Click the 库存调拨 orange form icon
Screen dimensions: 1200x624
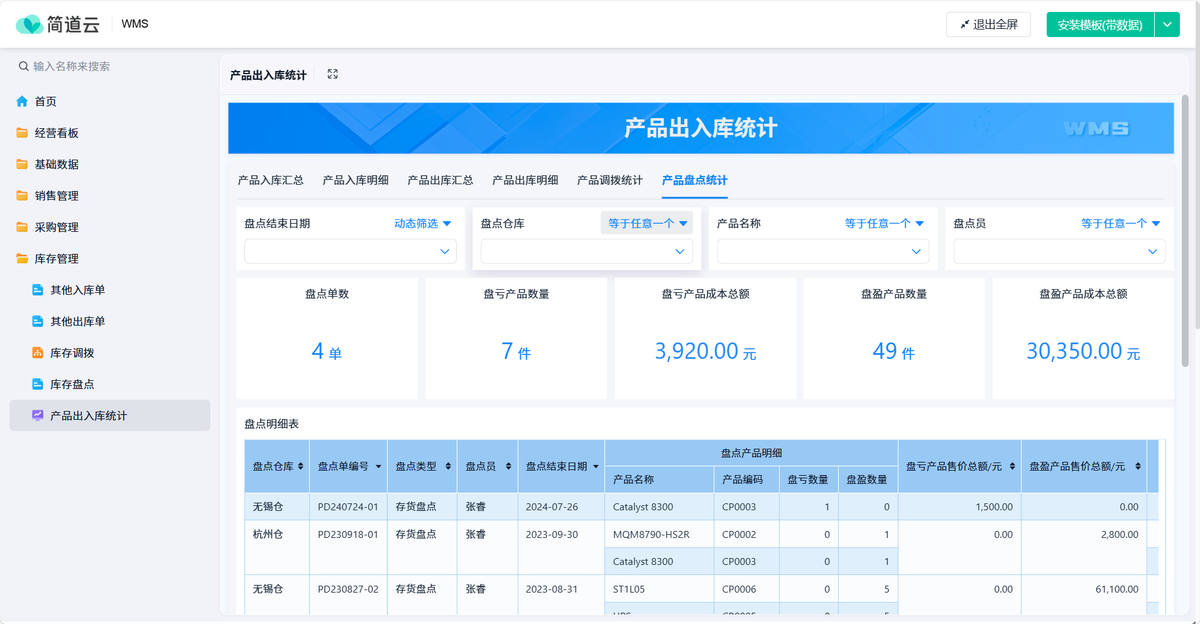point(38,353)
